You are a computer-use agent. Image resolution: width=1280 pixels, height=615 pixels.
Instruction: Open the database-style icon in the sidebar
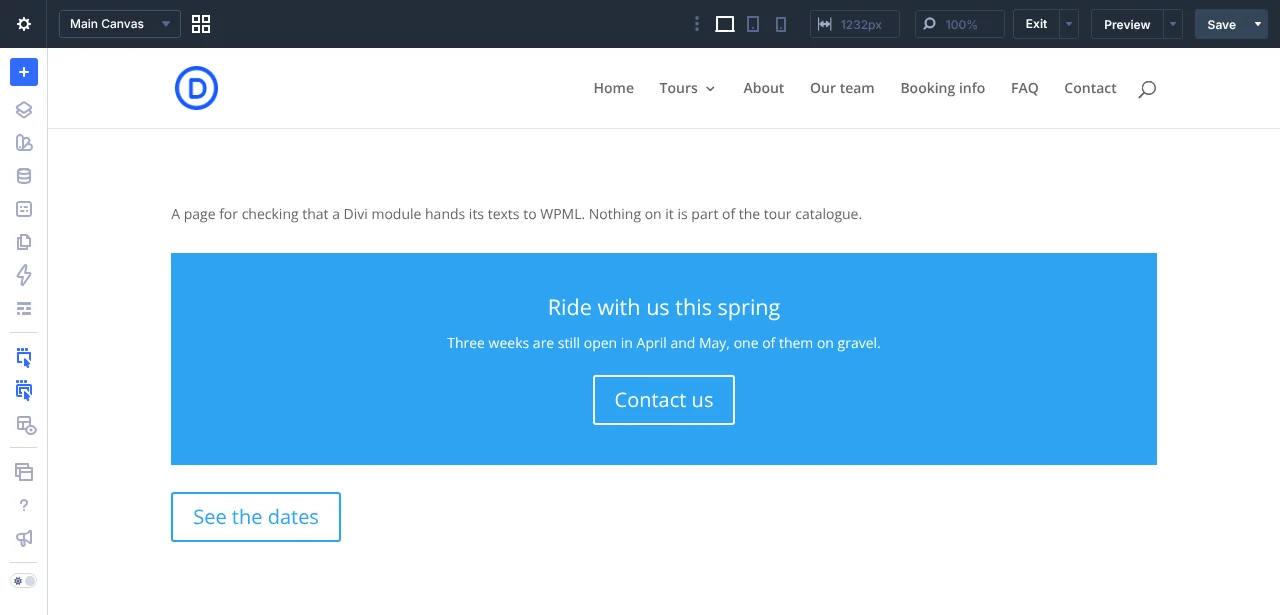tap(24, 176)
